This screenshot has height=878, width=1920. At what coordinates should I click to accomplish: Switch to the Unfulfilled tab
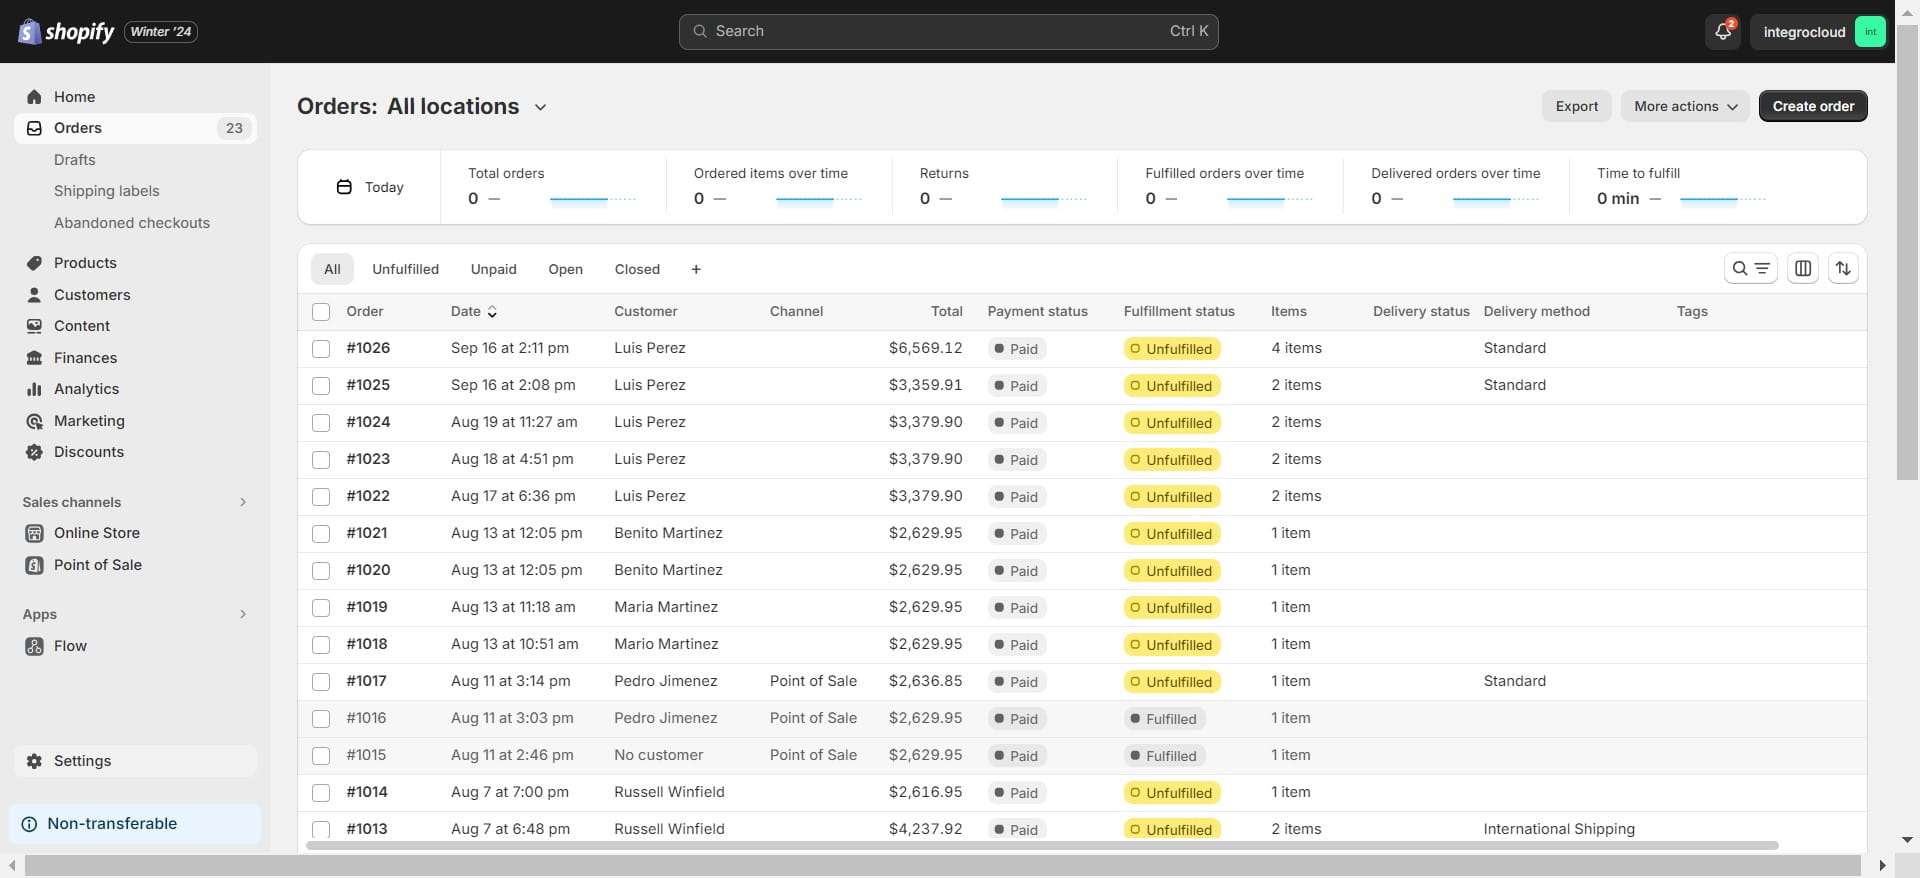tap(405, 270)
